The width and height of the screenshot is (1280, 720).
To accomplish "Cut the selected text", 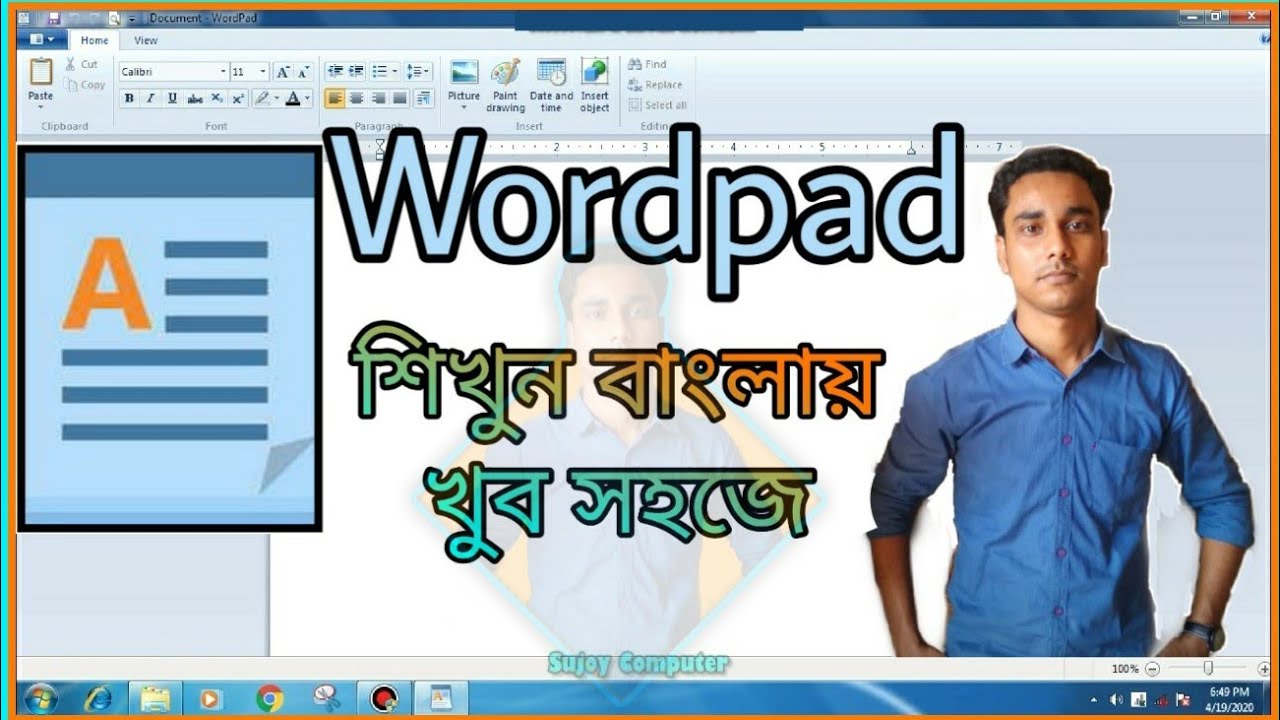I will tap(82, 64).
